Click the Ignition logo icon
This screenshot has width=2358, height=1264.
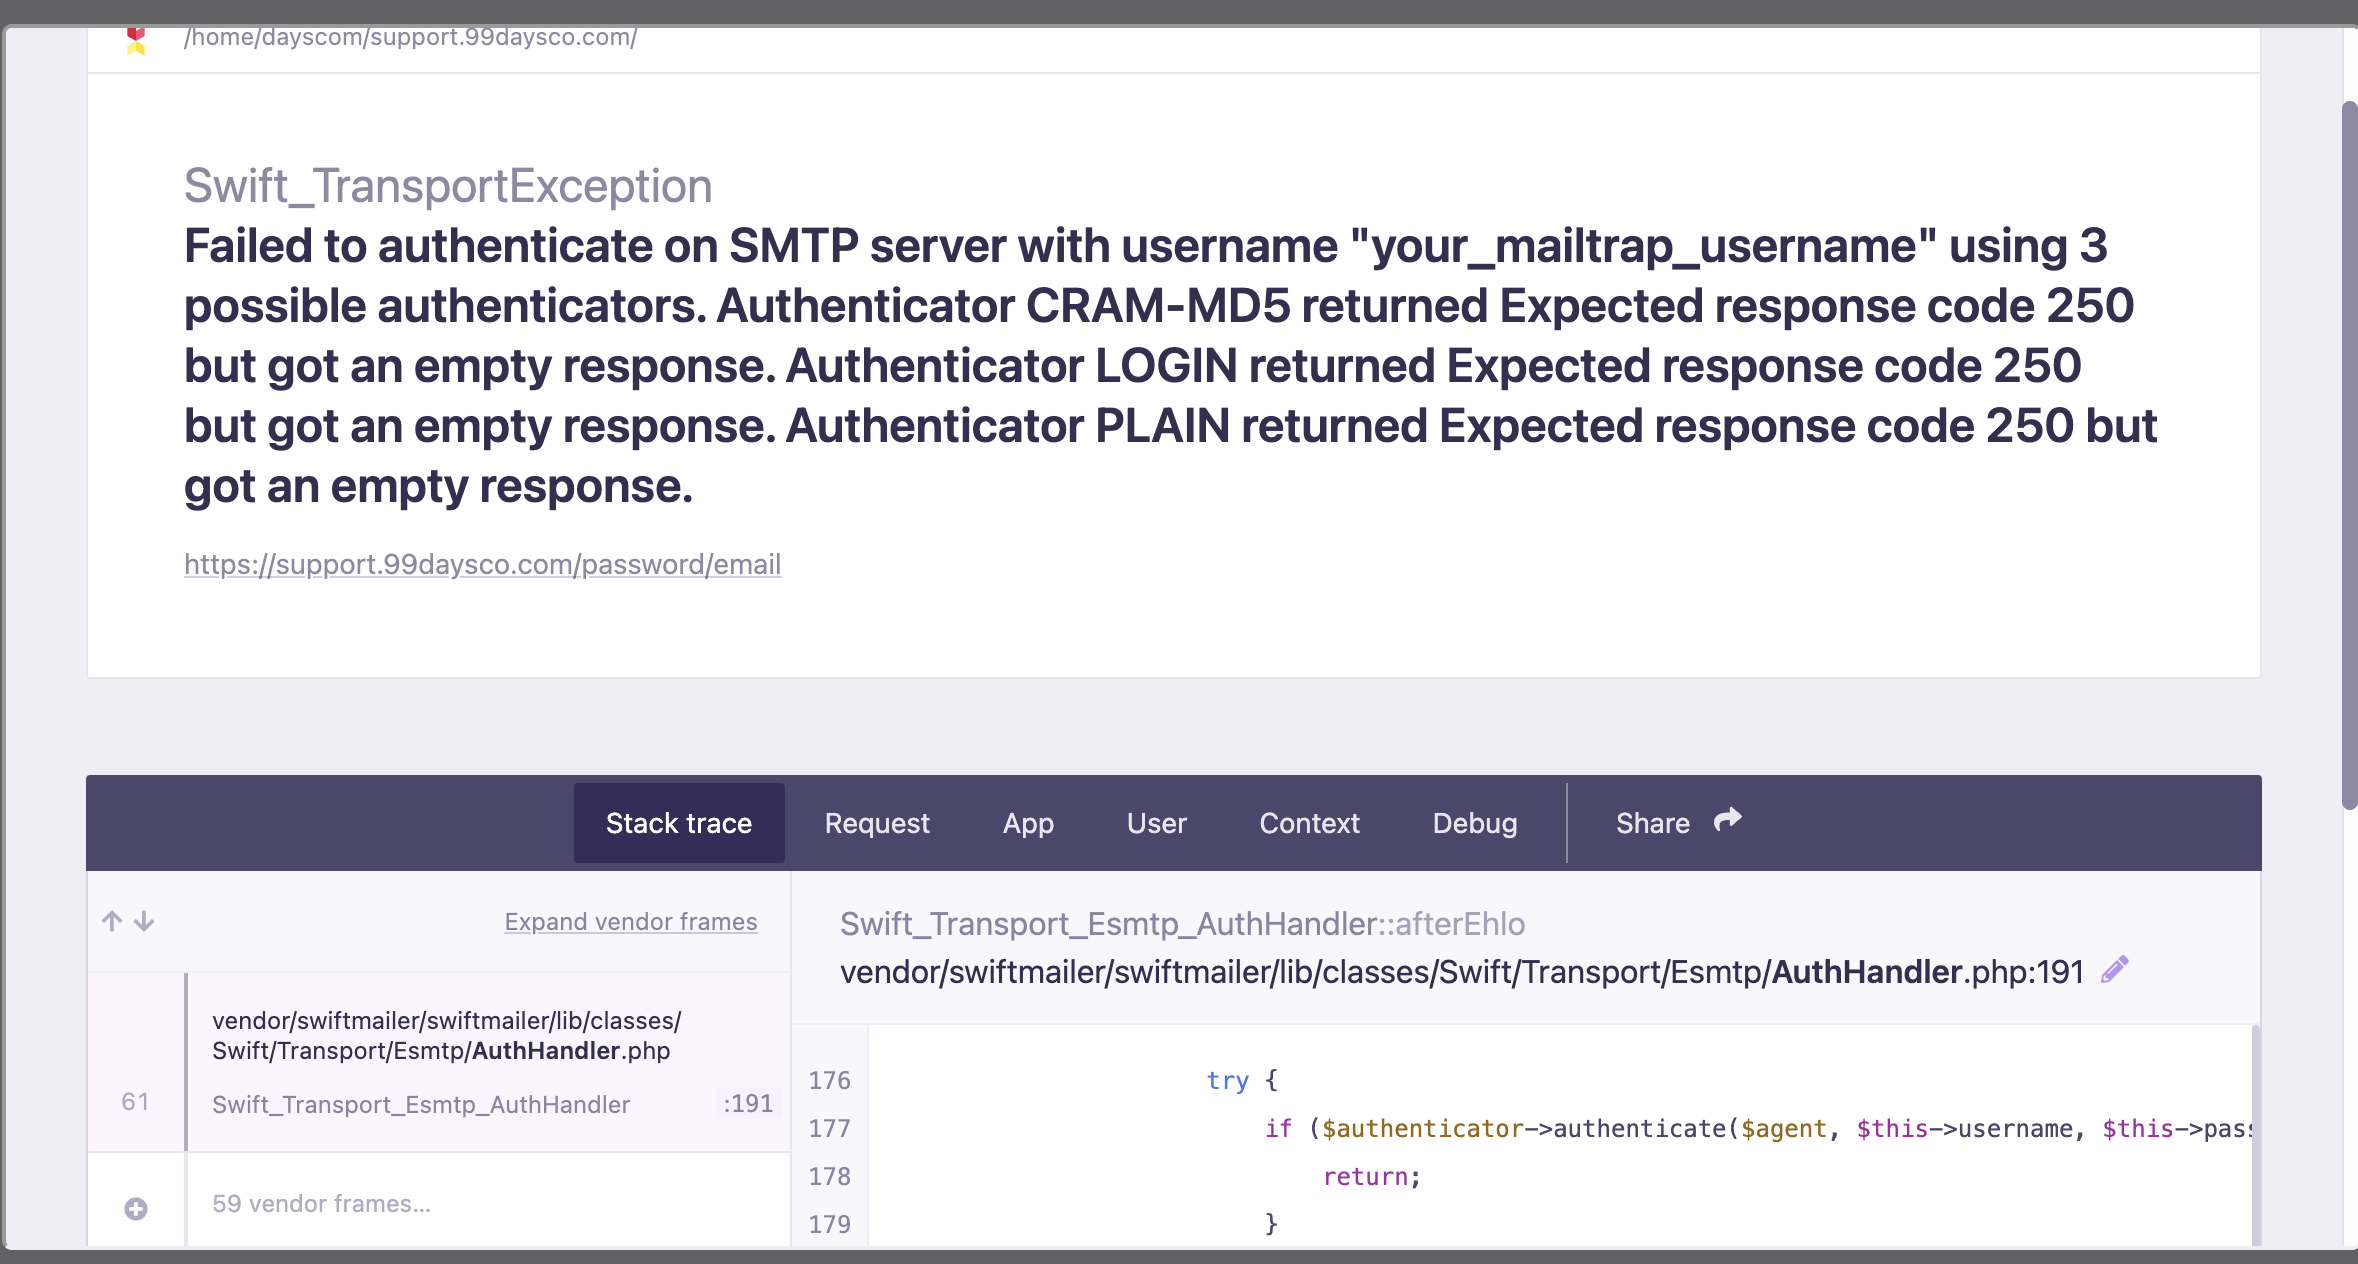pos(136,41)
